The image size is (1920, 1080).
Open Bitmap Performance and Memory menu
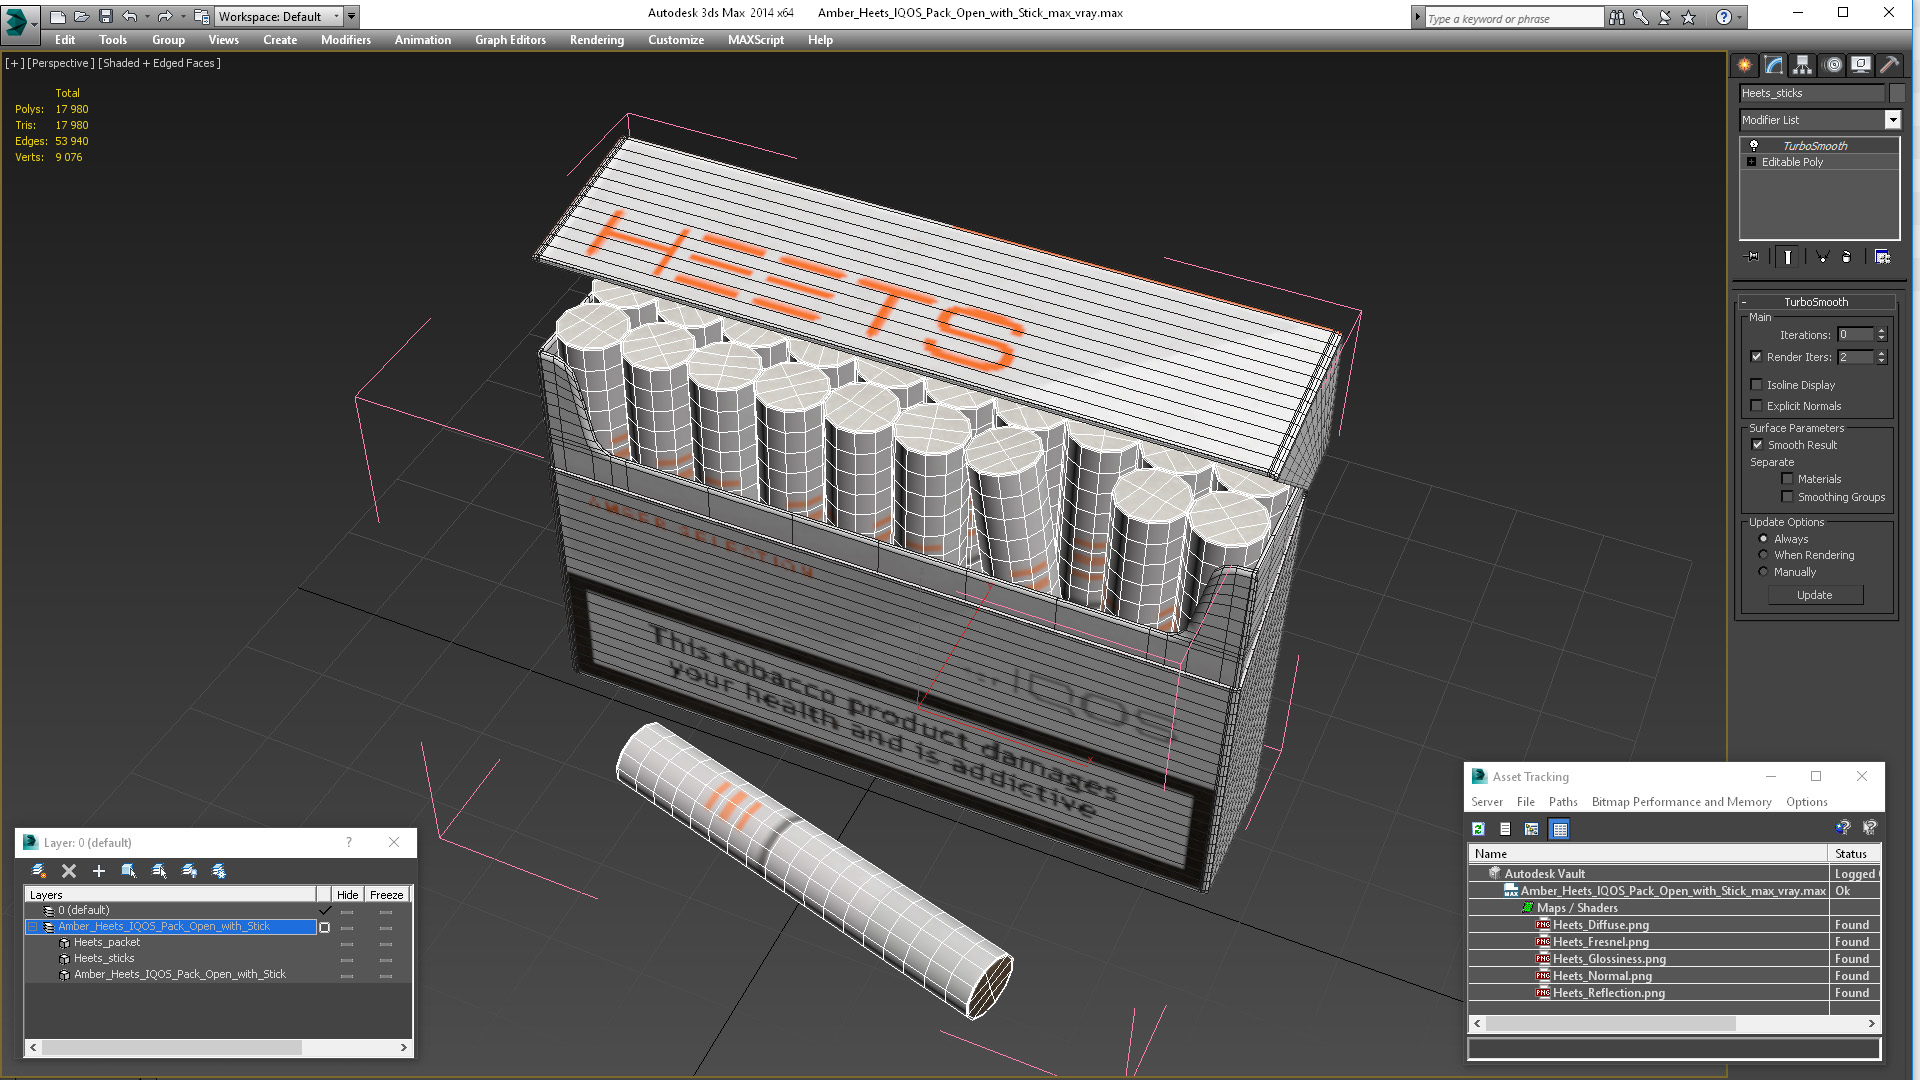(x=1681, y=802)
